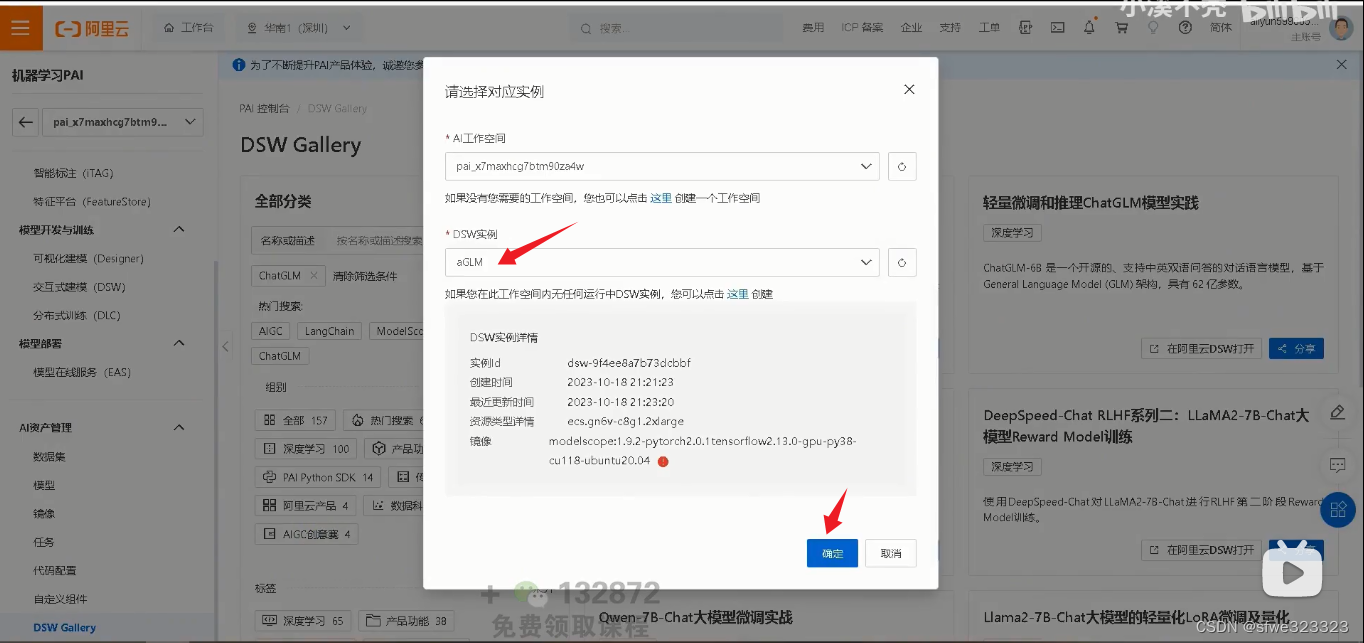Open the Cloud Shell terminal icon
The width and height of the screenshot is (1364, 643).
point(1057,28)
